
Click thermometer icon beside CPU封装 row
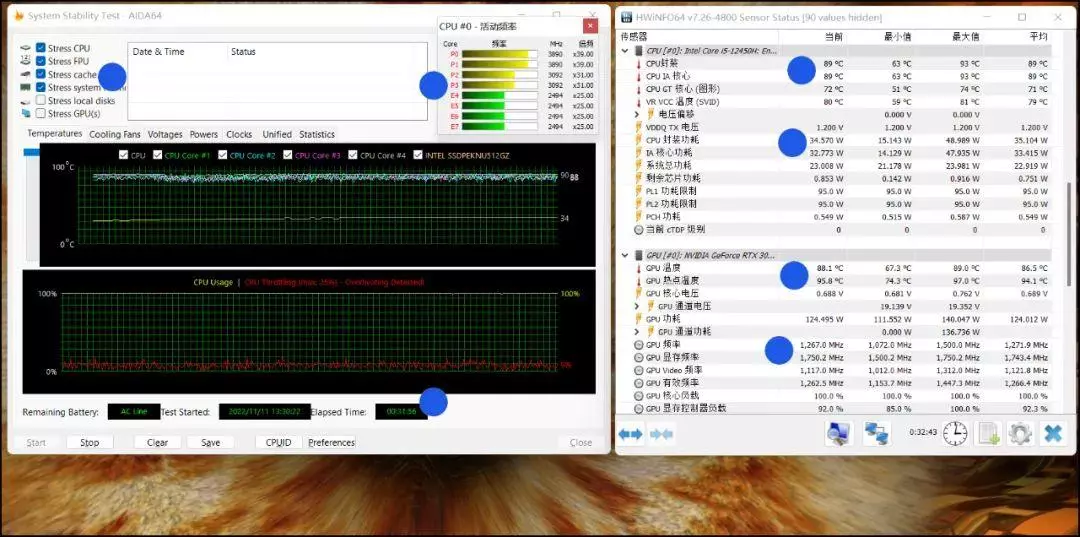pos(638,63)
